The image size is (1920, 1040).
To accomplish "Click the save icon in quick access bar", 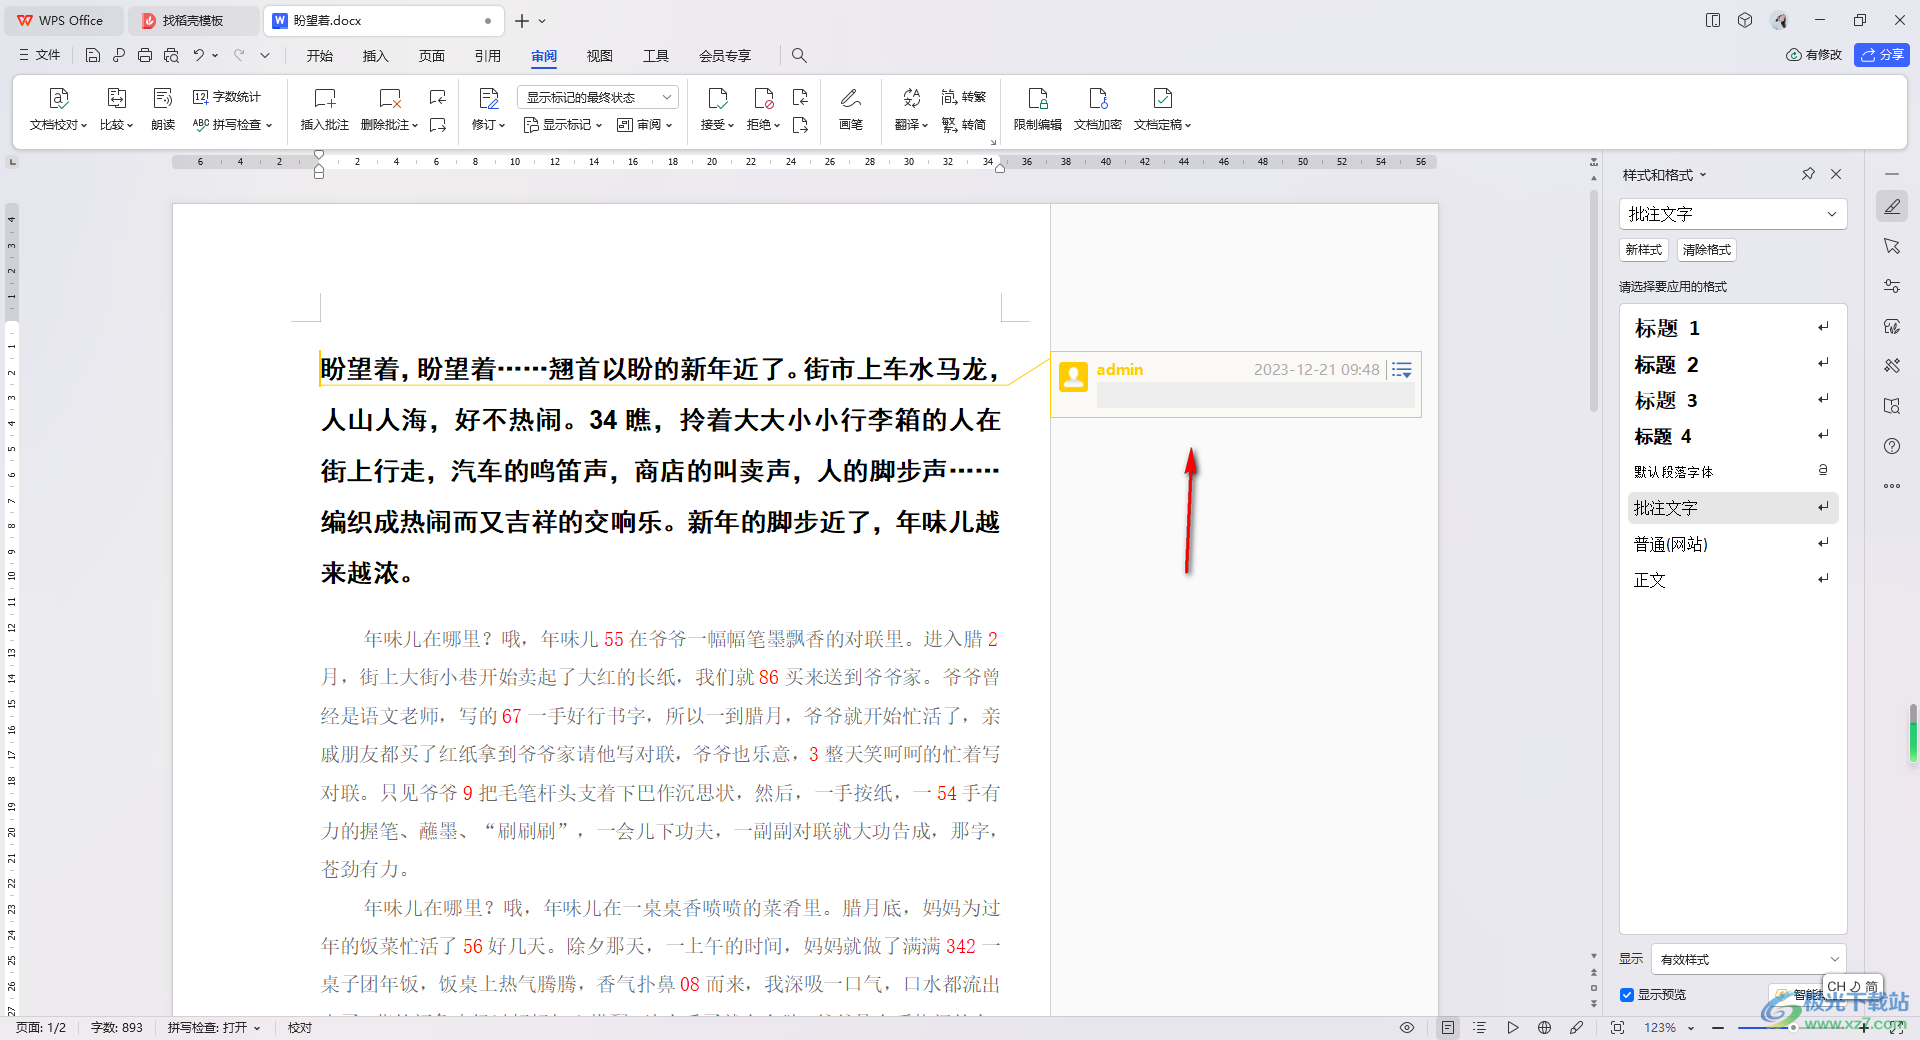I will click(93, 55).
